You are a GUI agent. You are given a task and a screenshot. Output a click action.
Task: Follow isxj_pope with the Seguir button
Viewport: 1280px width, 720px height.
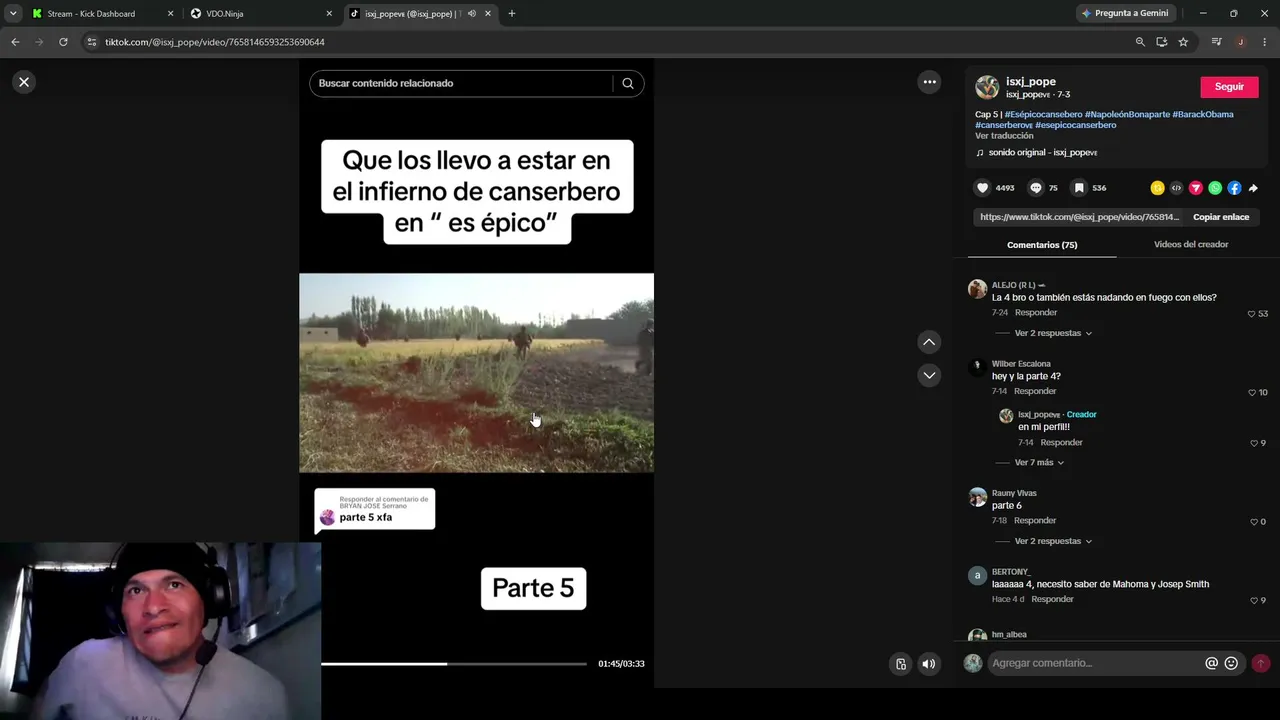point(1229,87)
